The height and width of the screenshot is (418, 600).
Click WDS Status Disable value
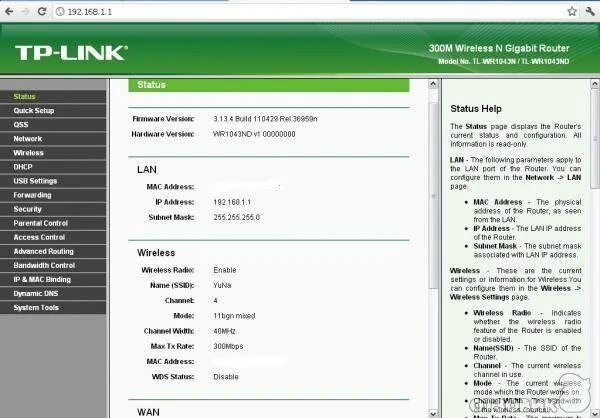point(226,377)
